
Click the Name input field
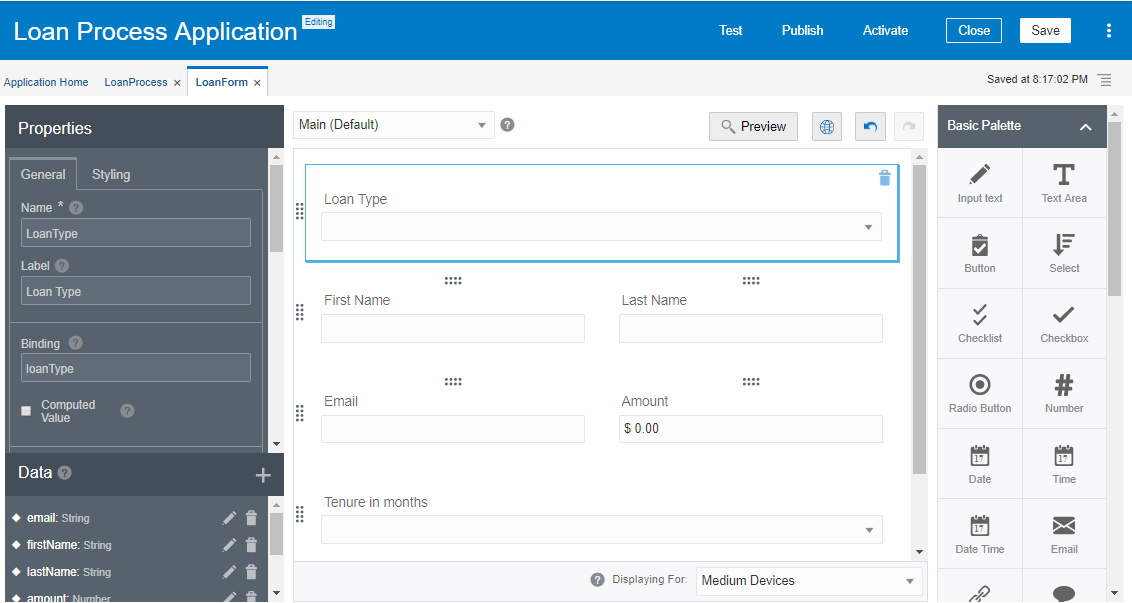(x=136, y=233)
